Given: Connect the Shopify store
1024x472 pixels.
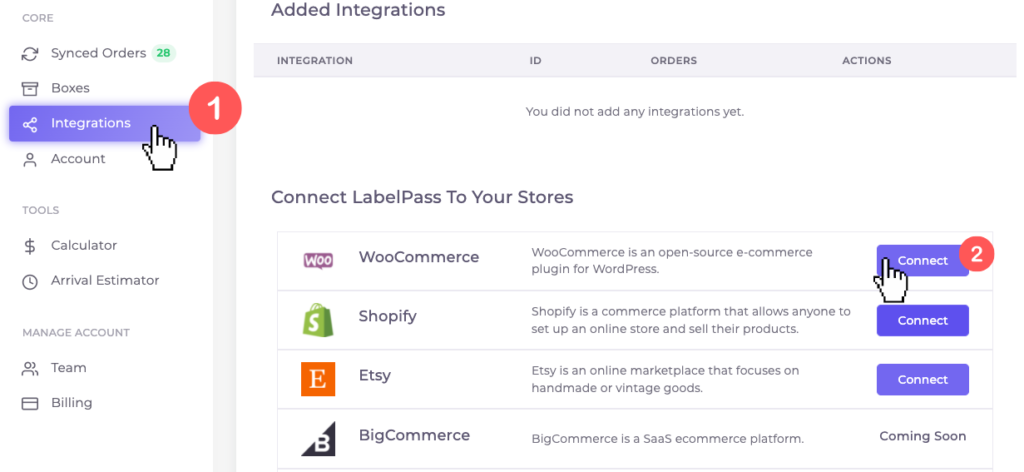Looking at the screenshot, I should coord(922,321).
